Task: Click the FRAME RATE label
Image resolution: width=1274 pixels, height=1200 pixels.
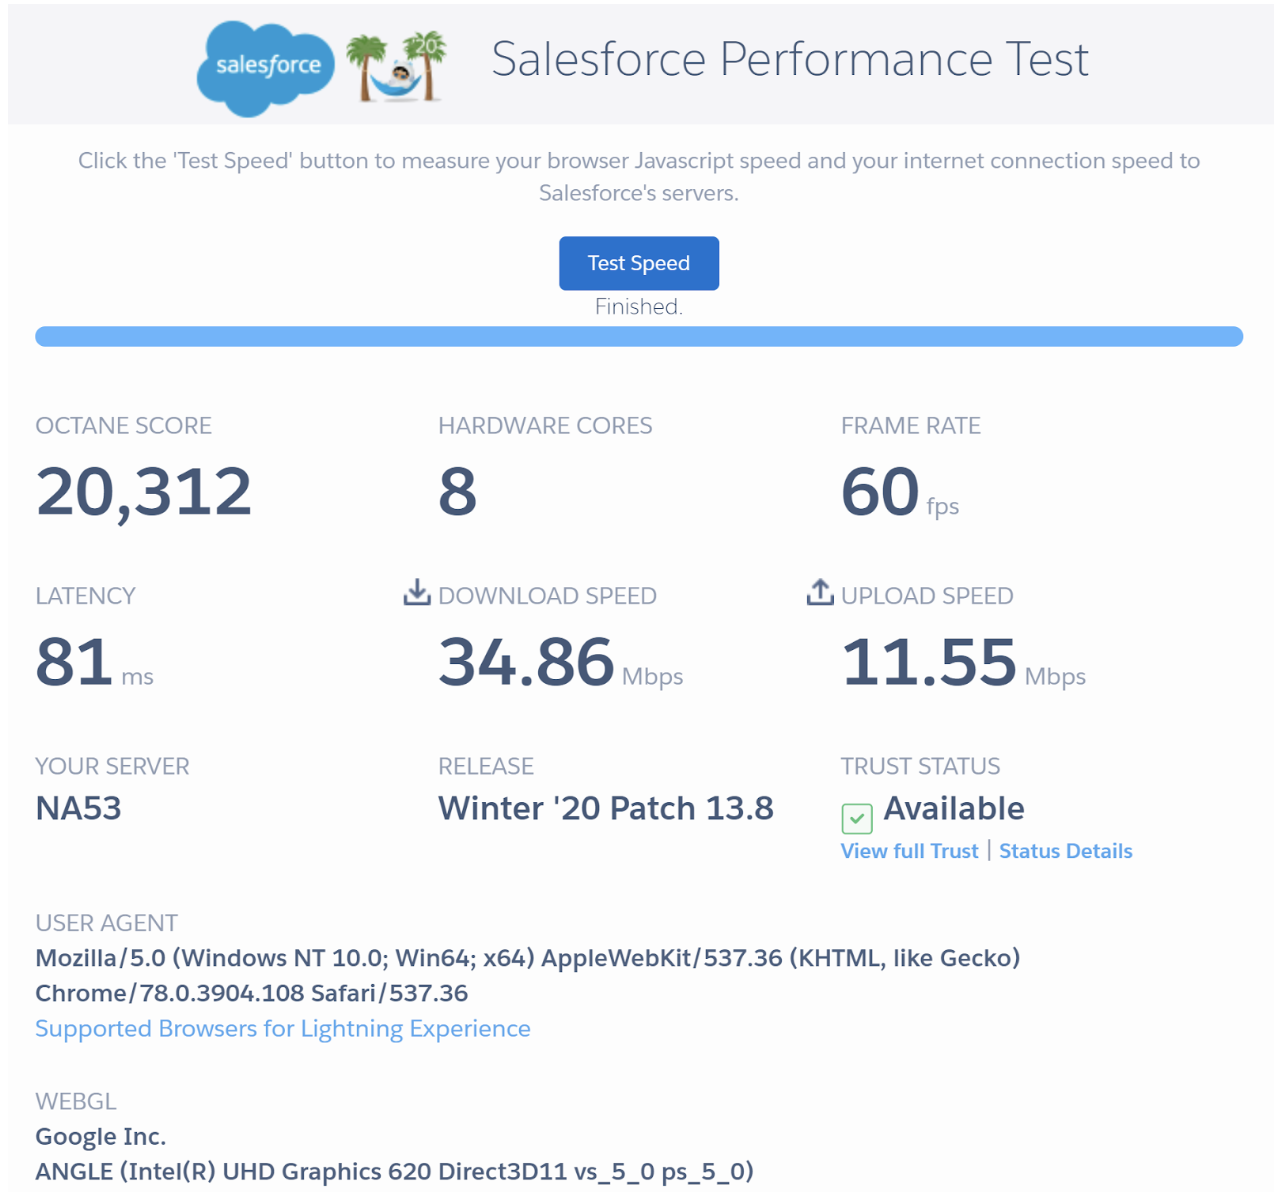Action: coord(910,426)
